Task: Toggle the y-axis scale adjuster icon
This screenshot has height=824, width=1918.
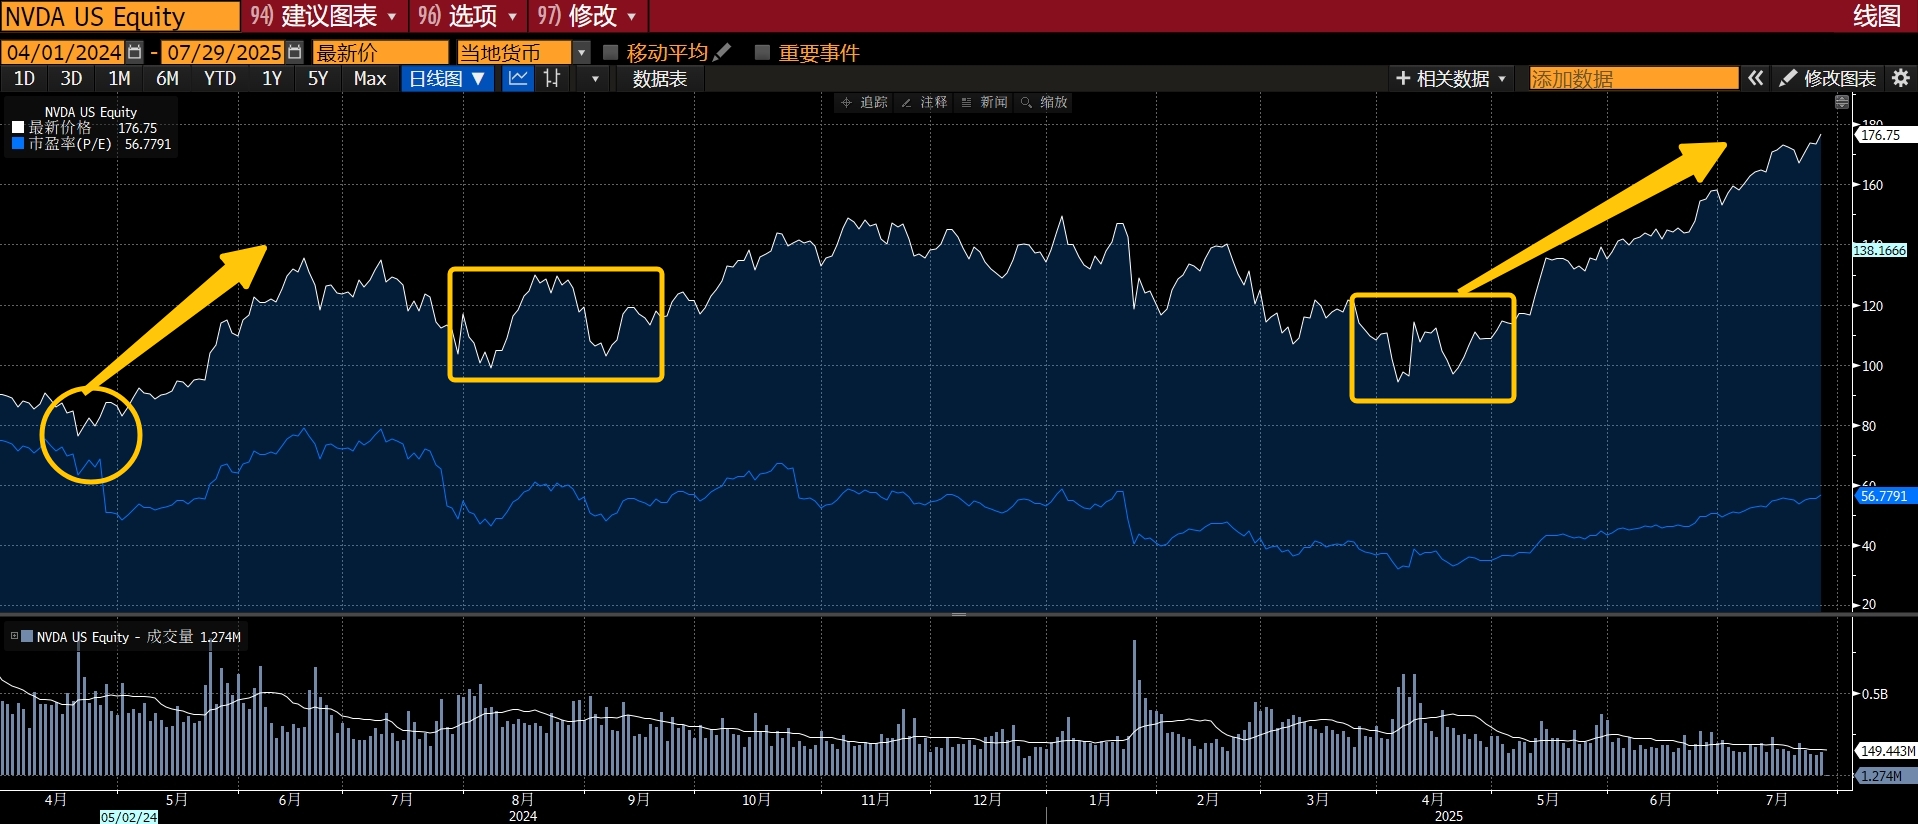Action: pos(1842,102)
